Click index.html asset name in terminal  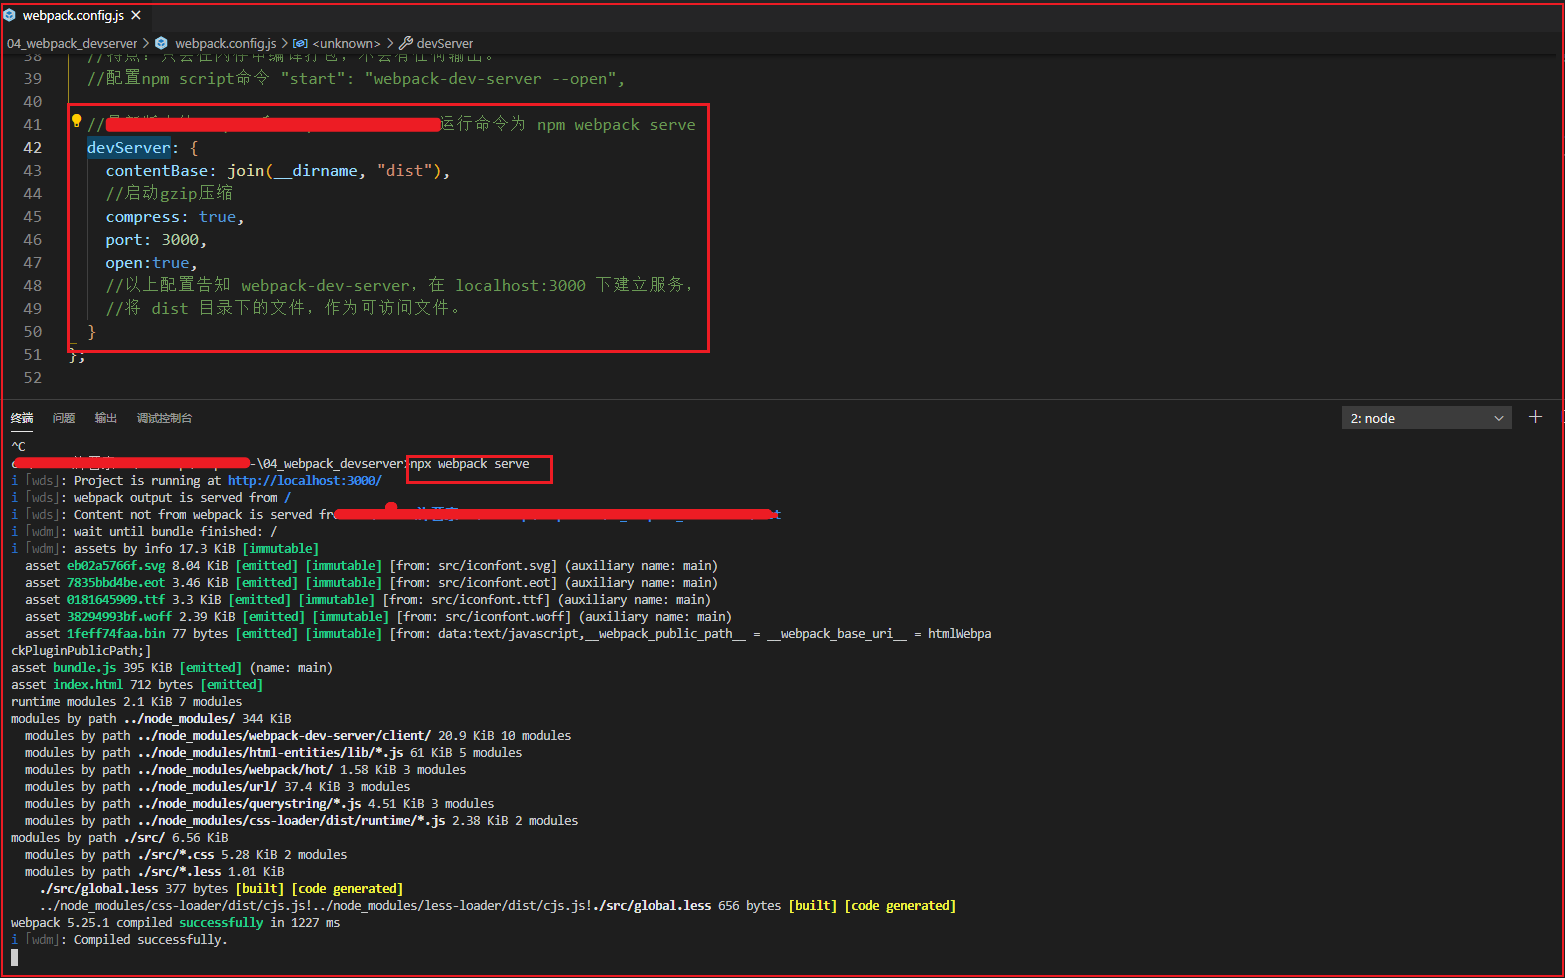[88, 685]
